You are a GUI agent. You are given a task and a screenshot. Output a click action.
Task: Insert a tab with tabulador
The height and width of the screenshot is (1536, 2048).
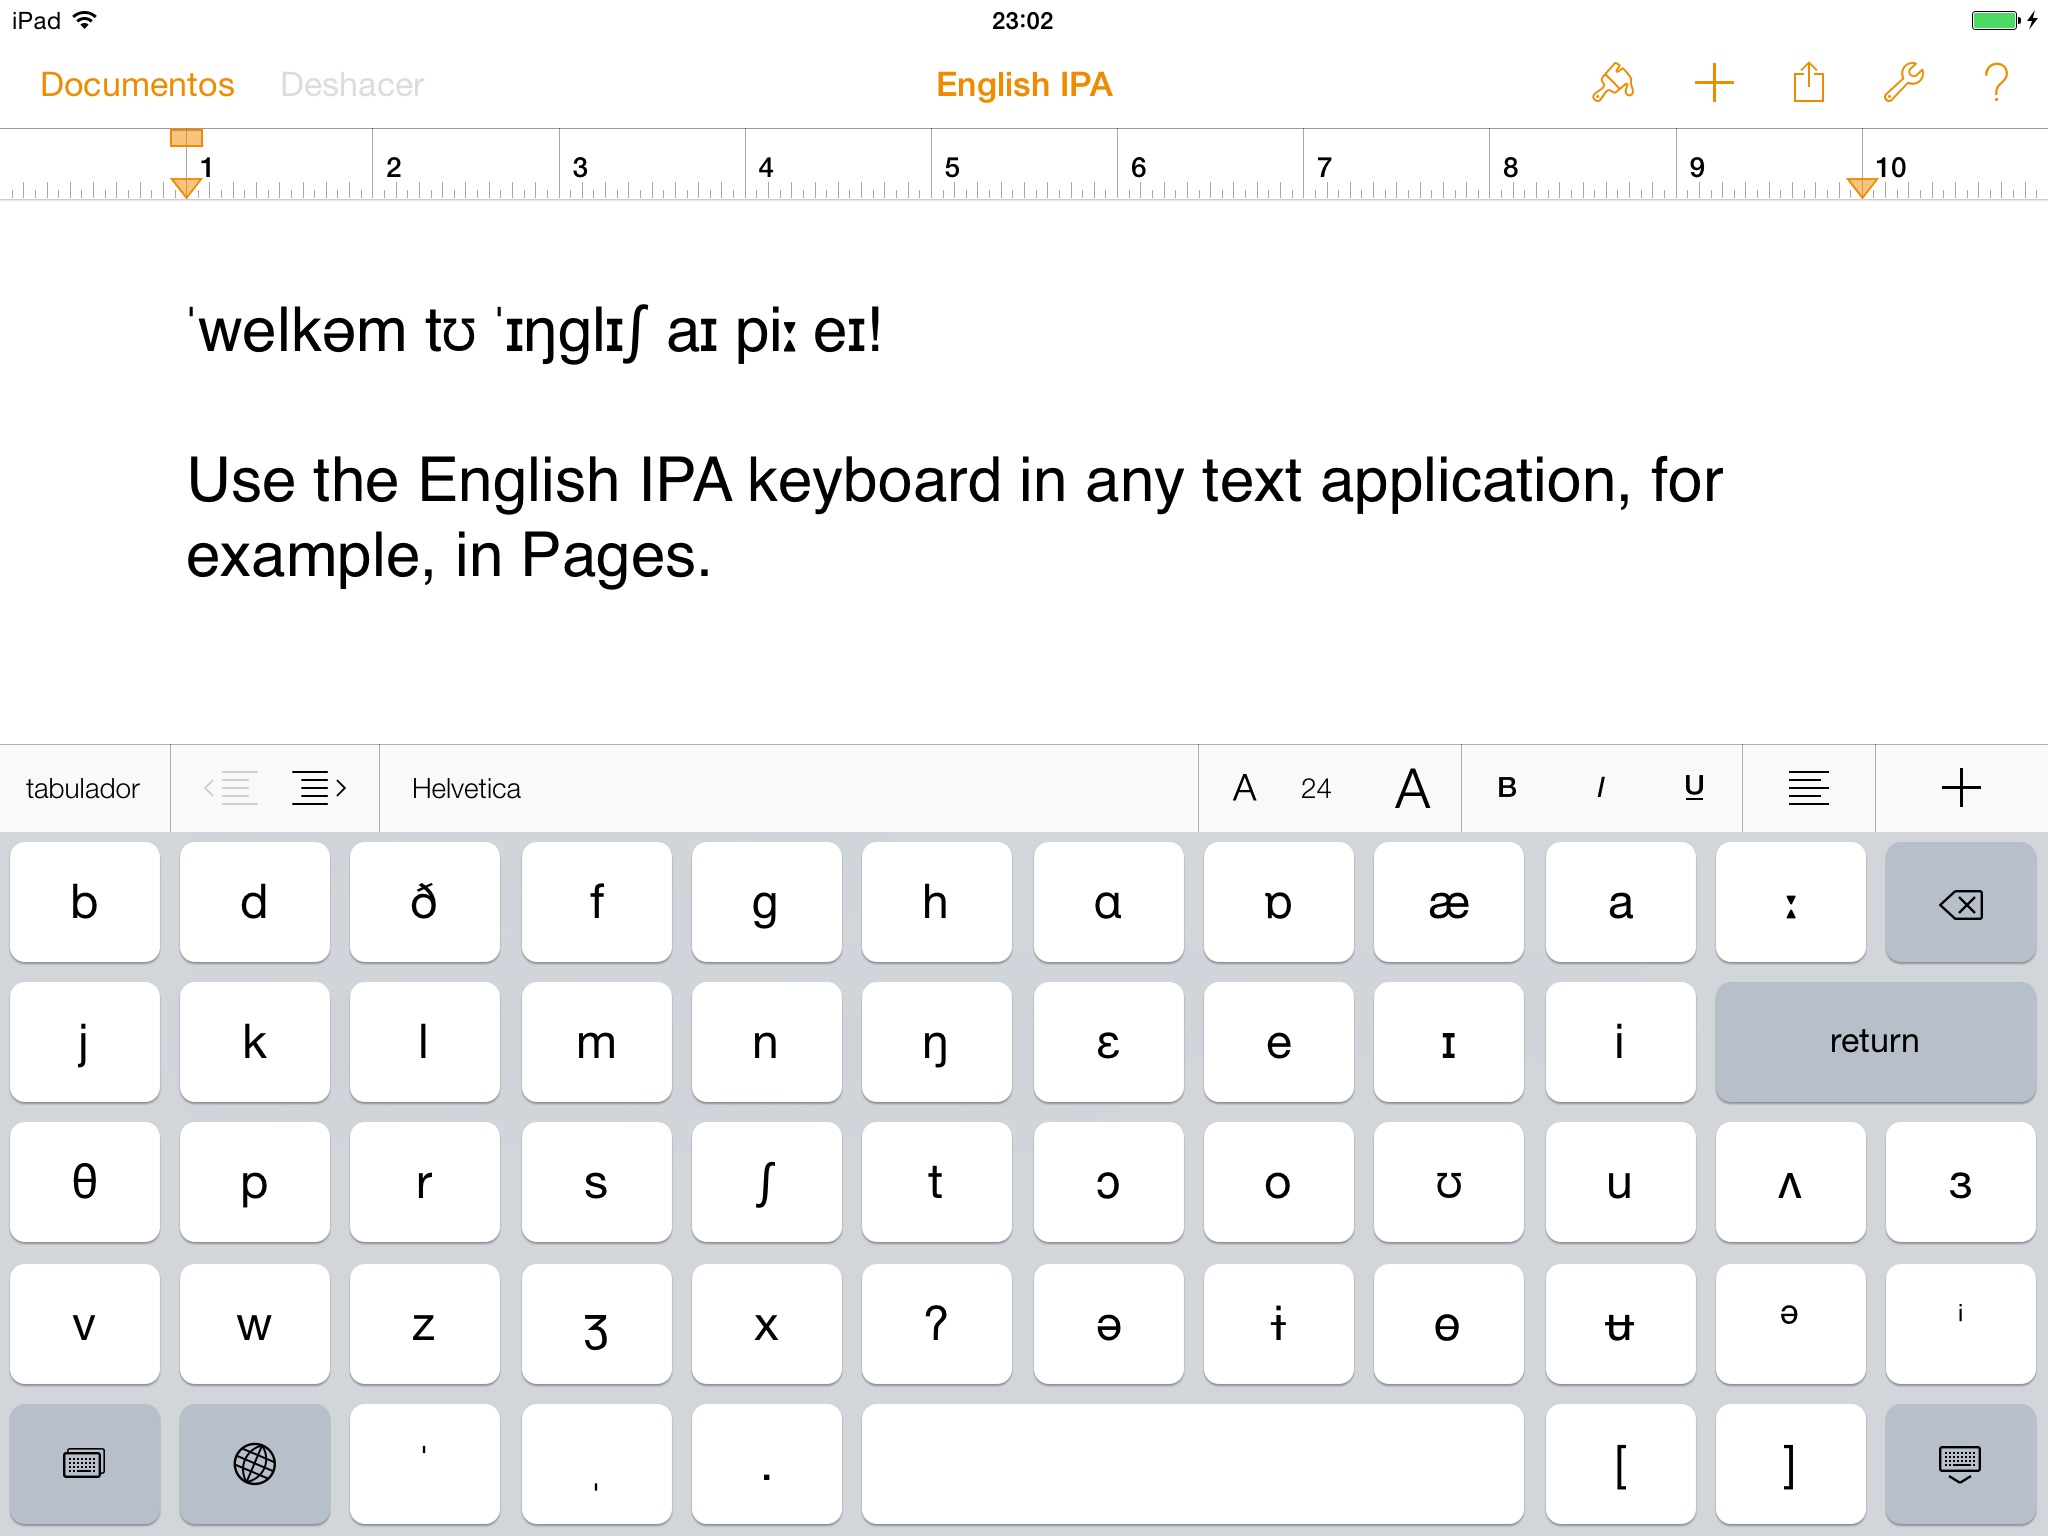[x=83, y=789]
